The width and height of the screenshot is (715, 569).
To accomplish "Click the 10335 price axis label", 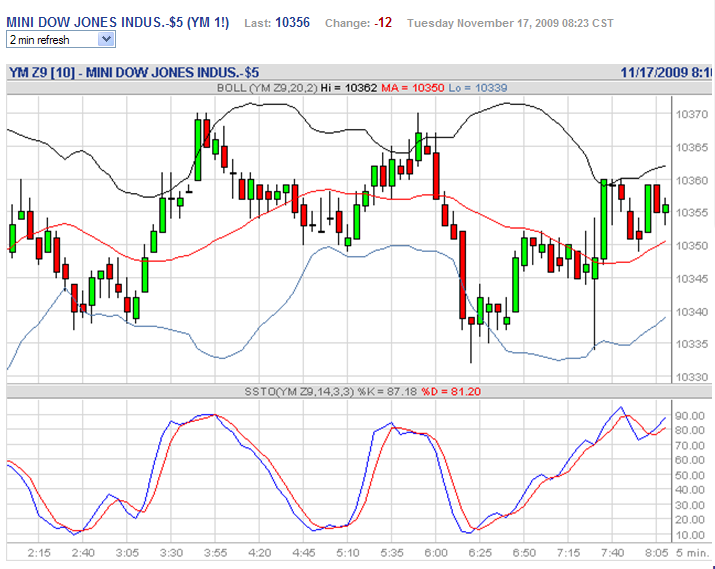I will (692, 344).
